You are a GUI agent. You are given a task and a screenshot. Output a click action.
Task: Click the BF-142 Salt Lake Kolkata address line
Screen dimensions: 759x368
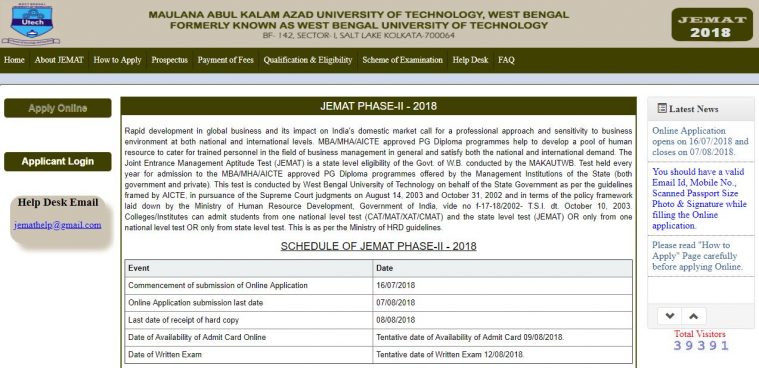[359, 36]
